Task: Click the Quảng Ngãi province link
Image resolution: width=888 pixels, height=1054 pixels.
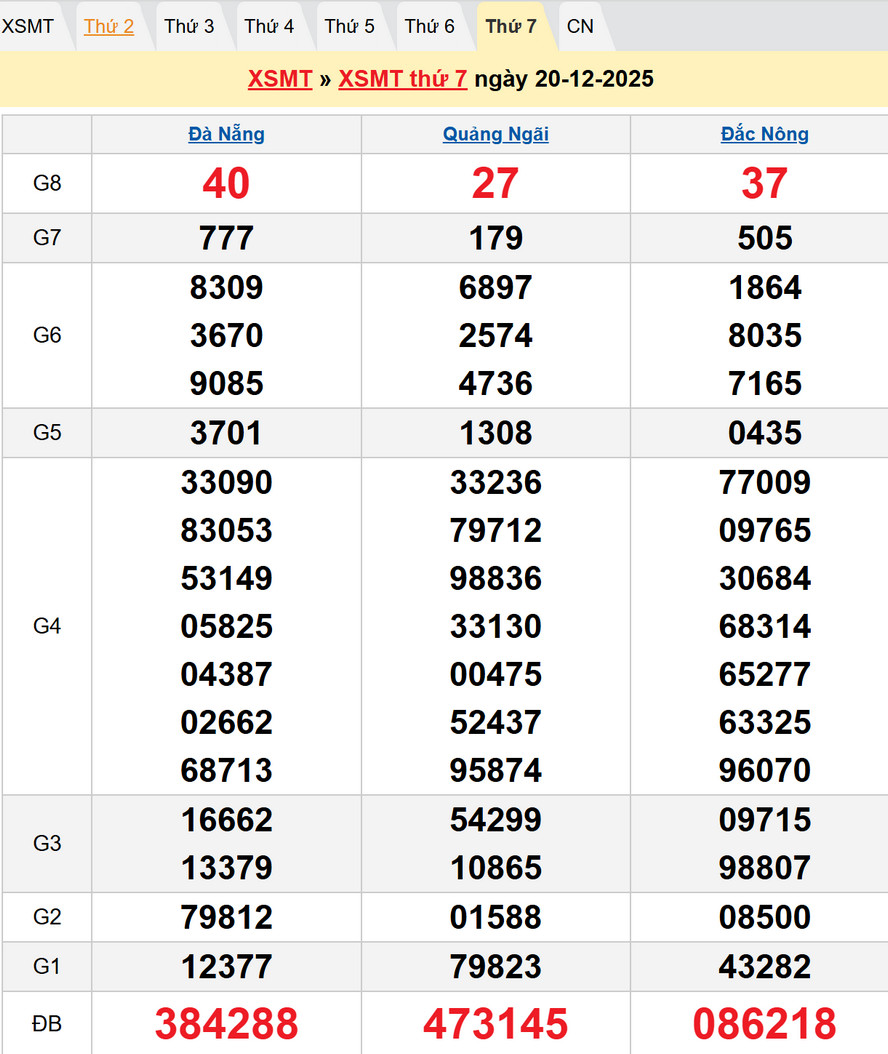Action: [496, 134]
